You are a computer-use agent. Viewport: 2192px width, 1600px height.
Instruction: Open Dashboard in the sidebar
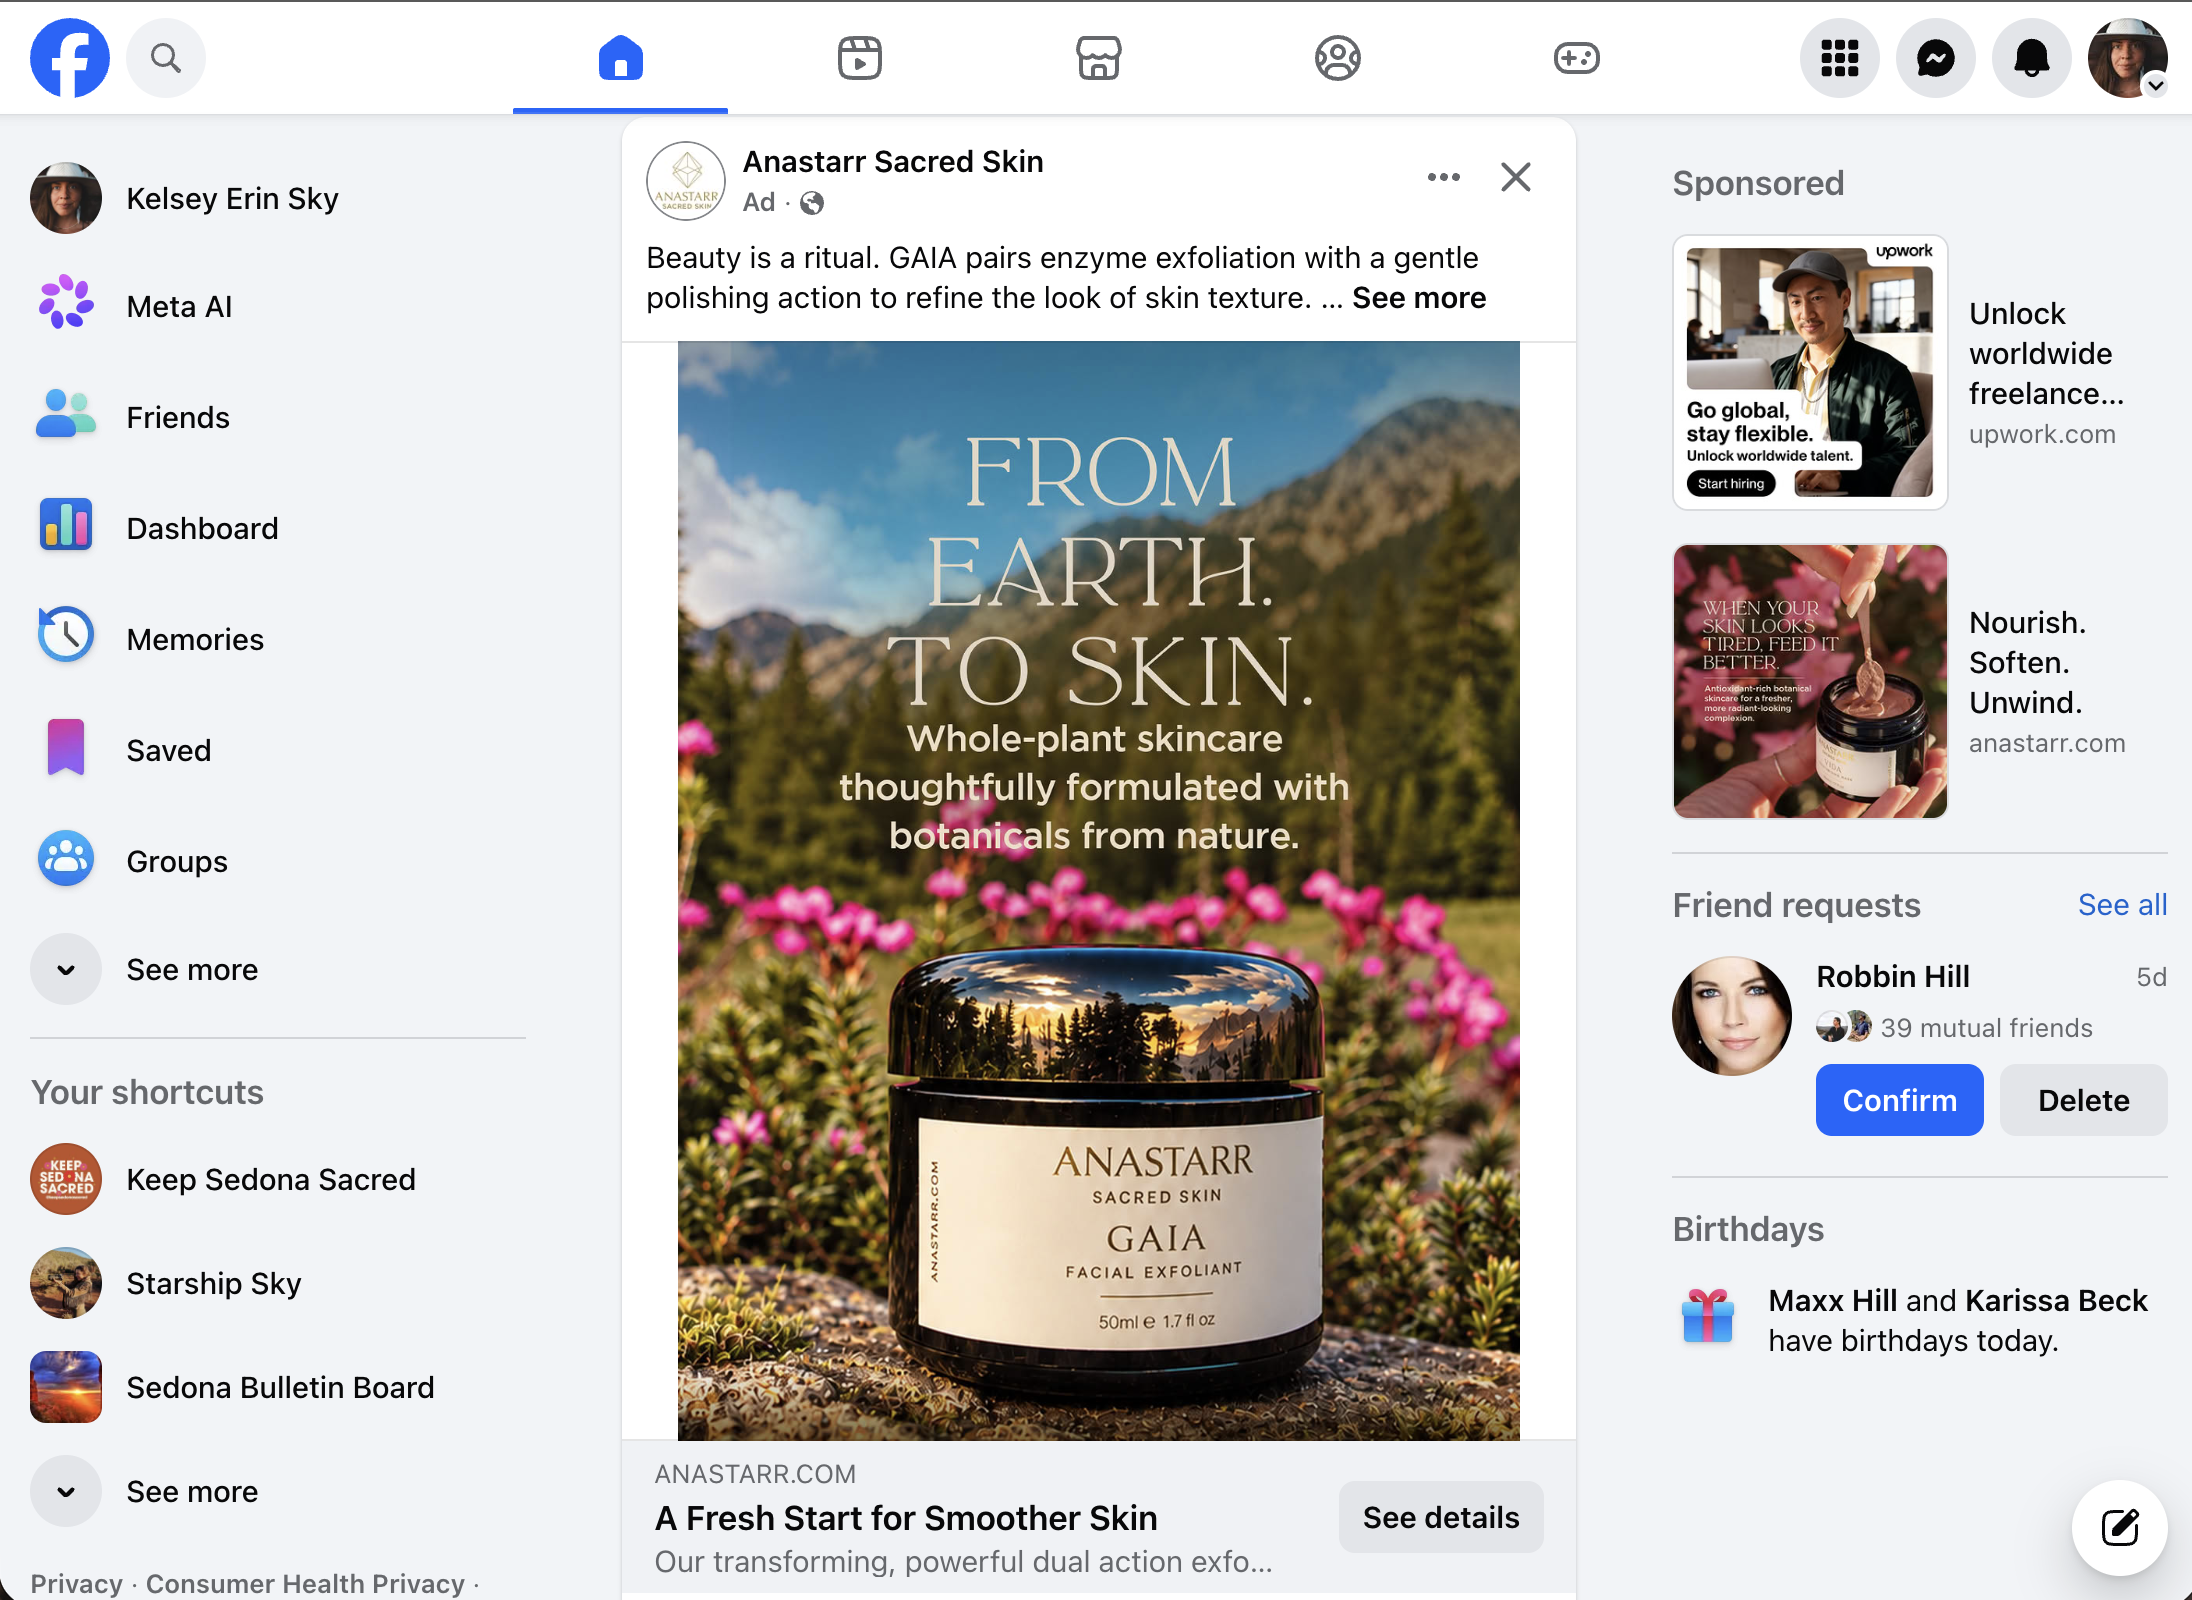[278, 528]
